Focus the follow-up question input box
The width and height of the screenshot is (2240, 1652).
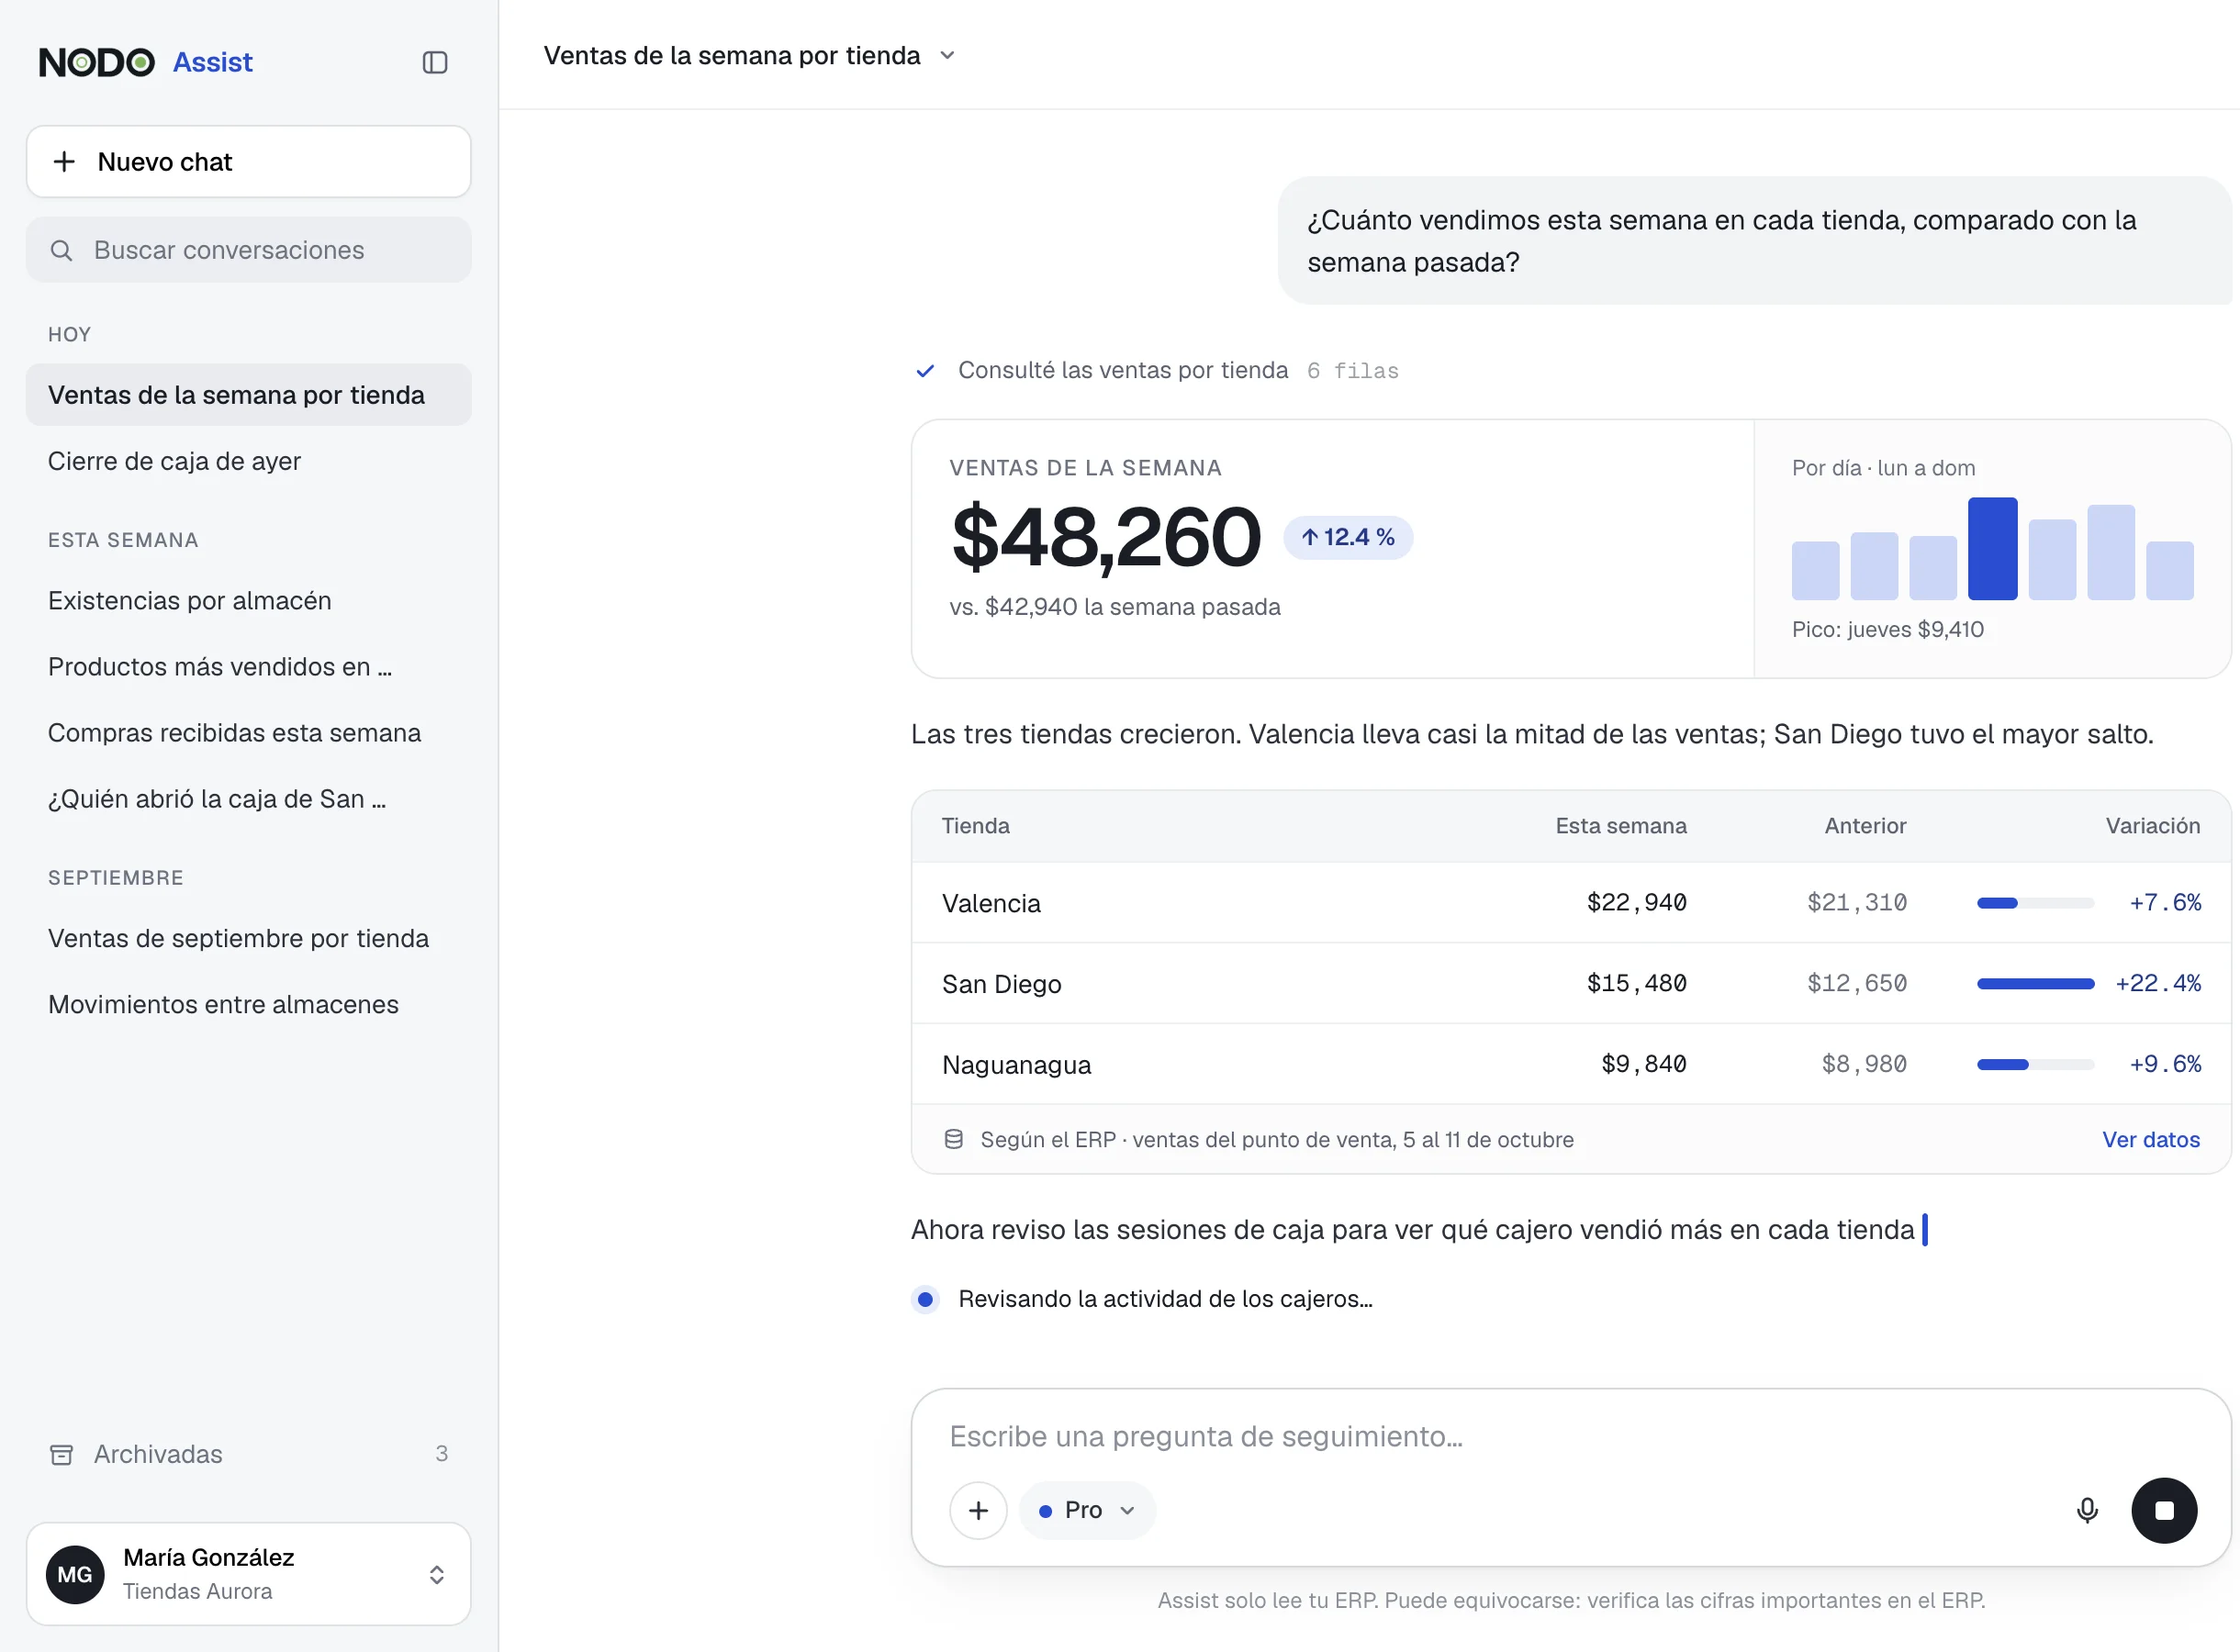(1570, 1436)
